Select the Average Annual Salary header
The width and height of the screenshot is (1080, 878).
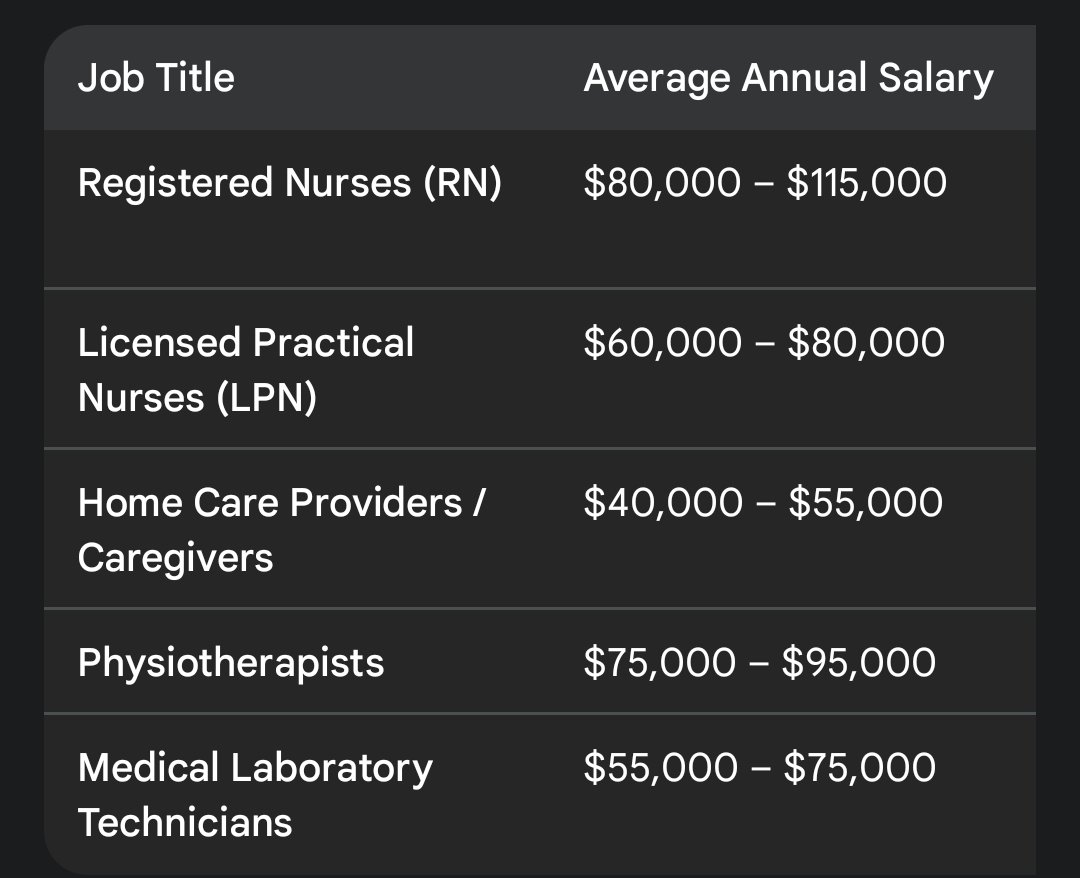(x=788, y=78)
